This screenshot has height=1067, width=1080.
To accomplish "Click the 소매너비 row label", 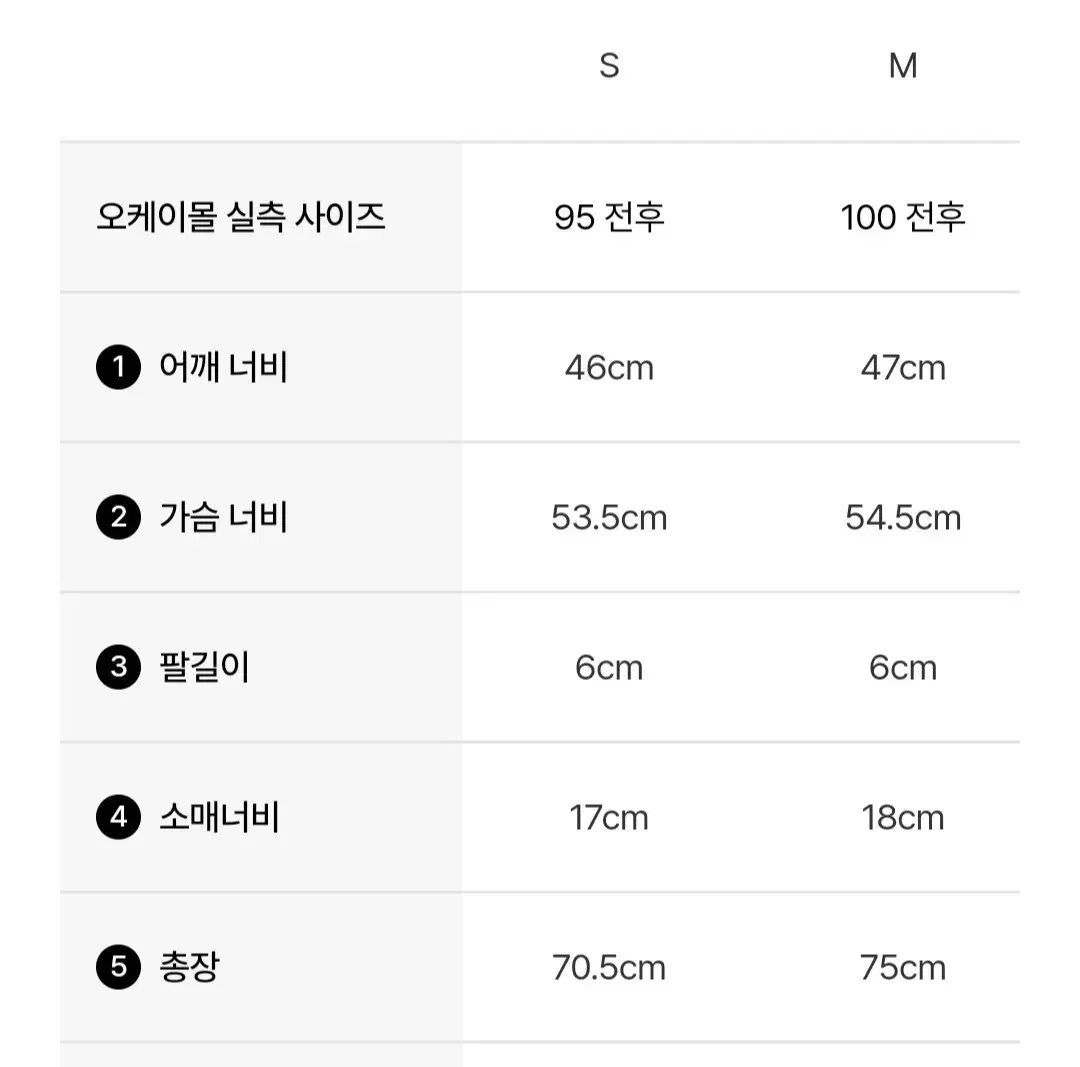I will [219, 818].
